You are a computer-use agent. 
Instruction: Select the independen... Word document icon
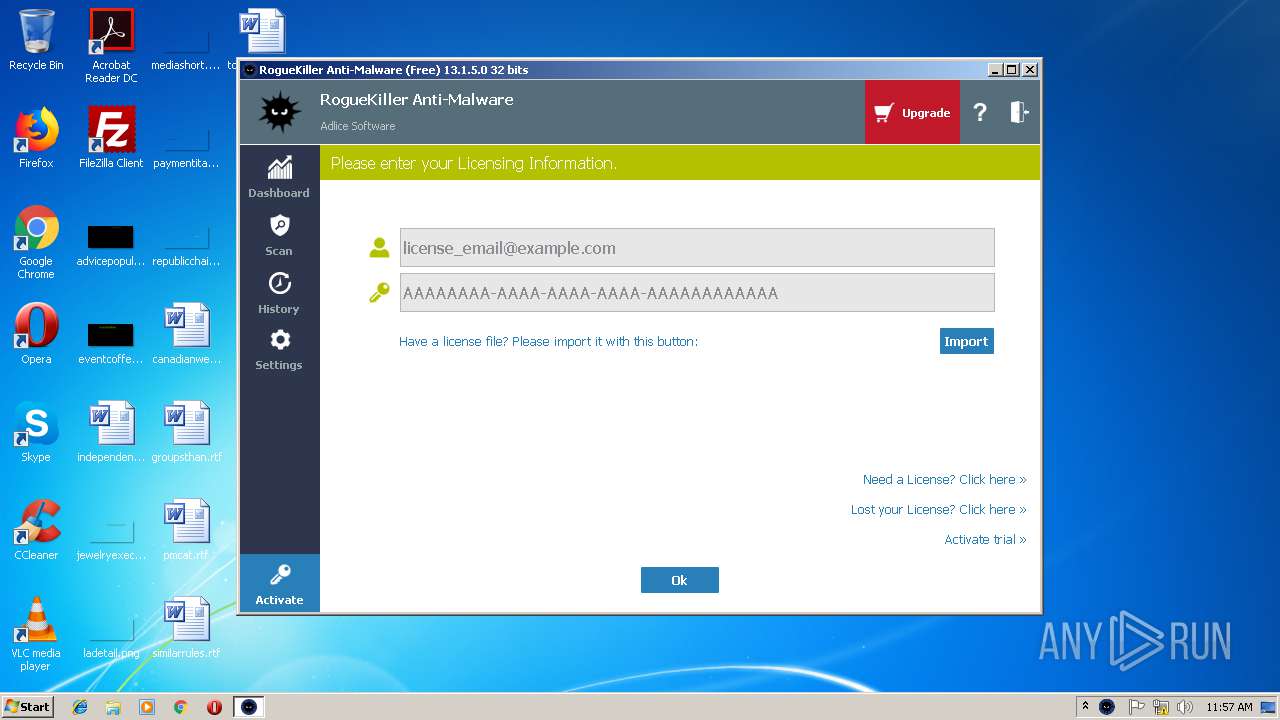pyautogui.click(x=111, y=432)
